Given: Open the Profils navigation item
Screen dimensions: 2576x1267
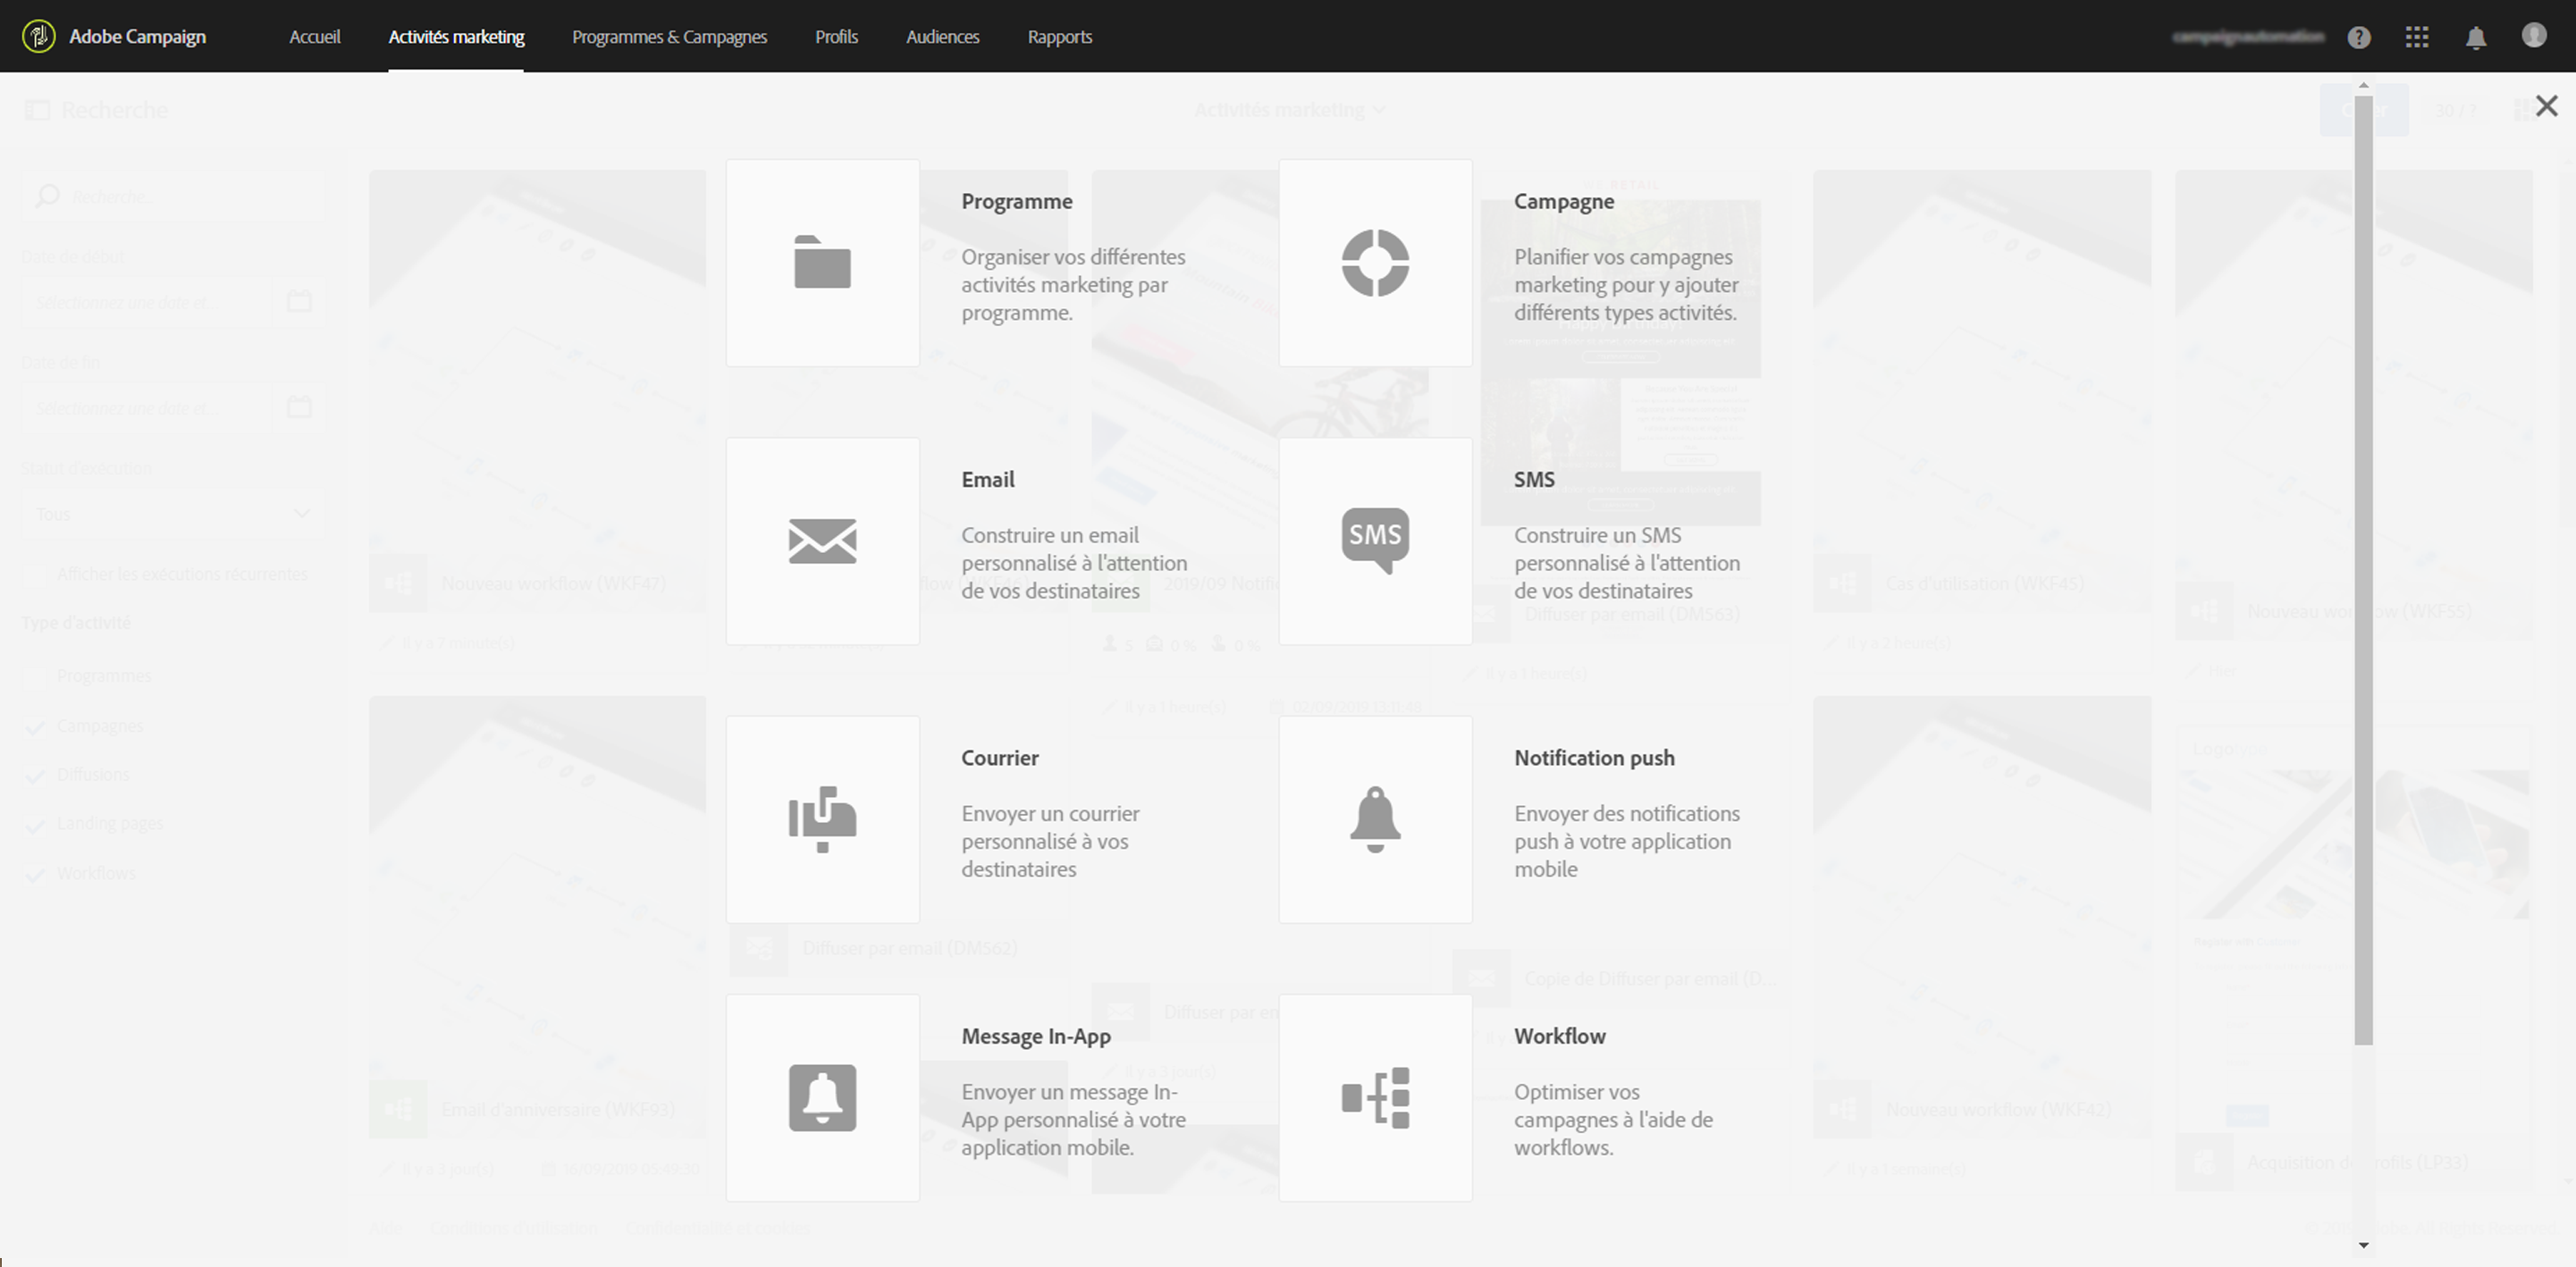Looking at the screenshot, I should click(x=836, y=37).
